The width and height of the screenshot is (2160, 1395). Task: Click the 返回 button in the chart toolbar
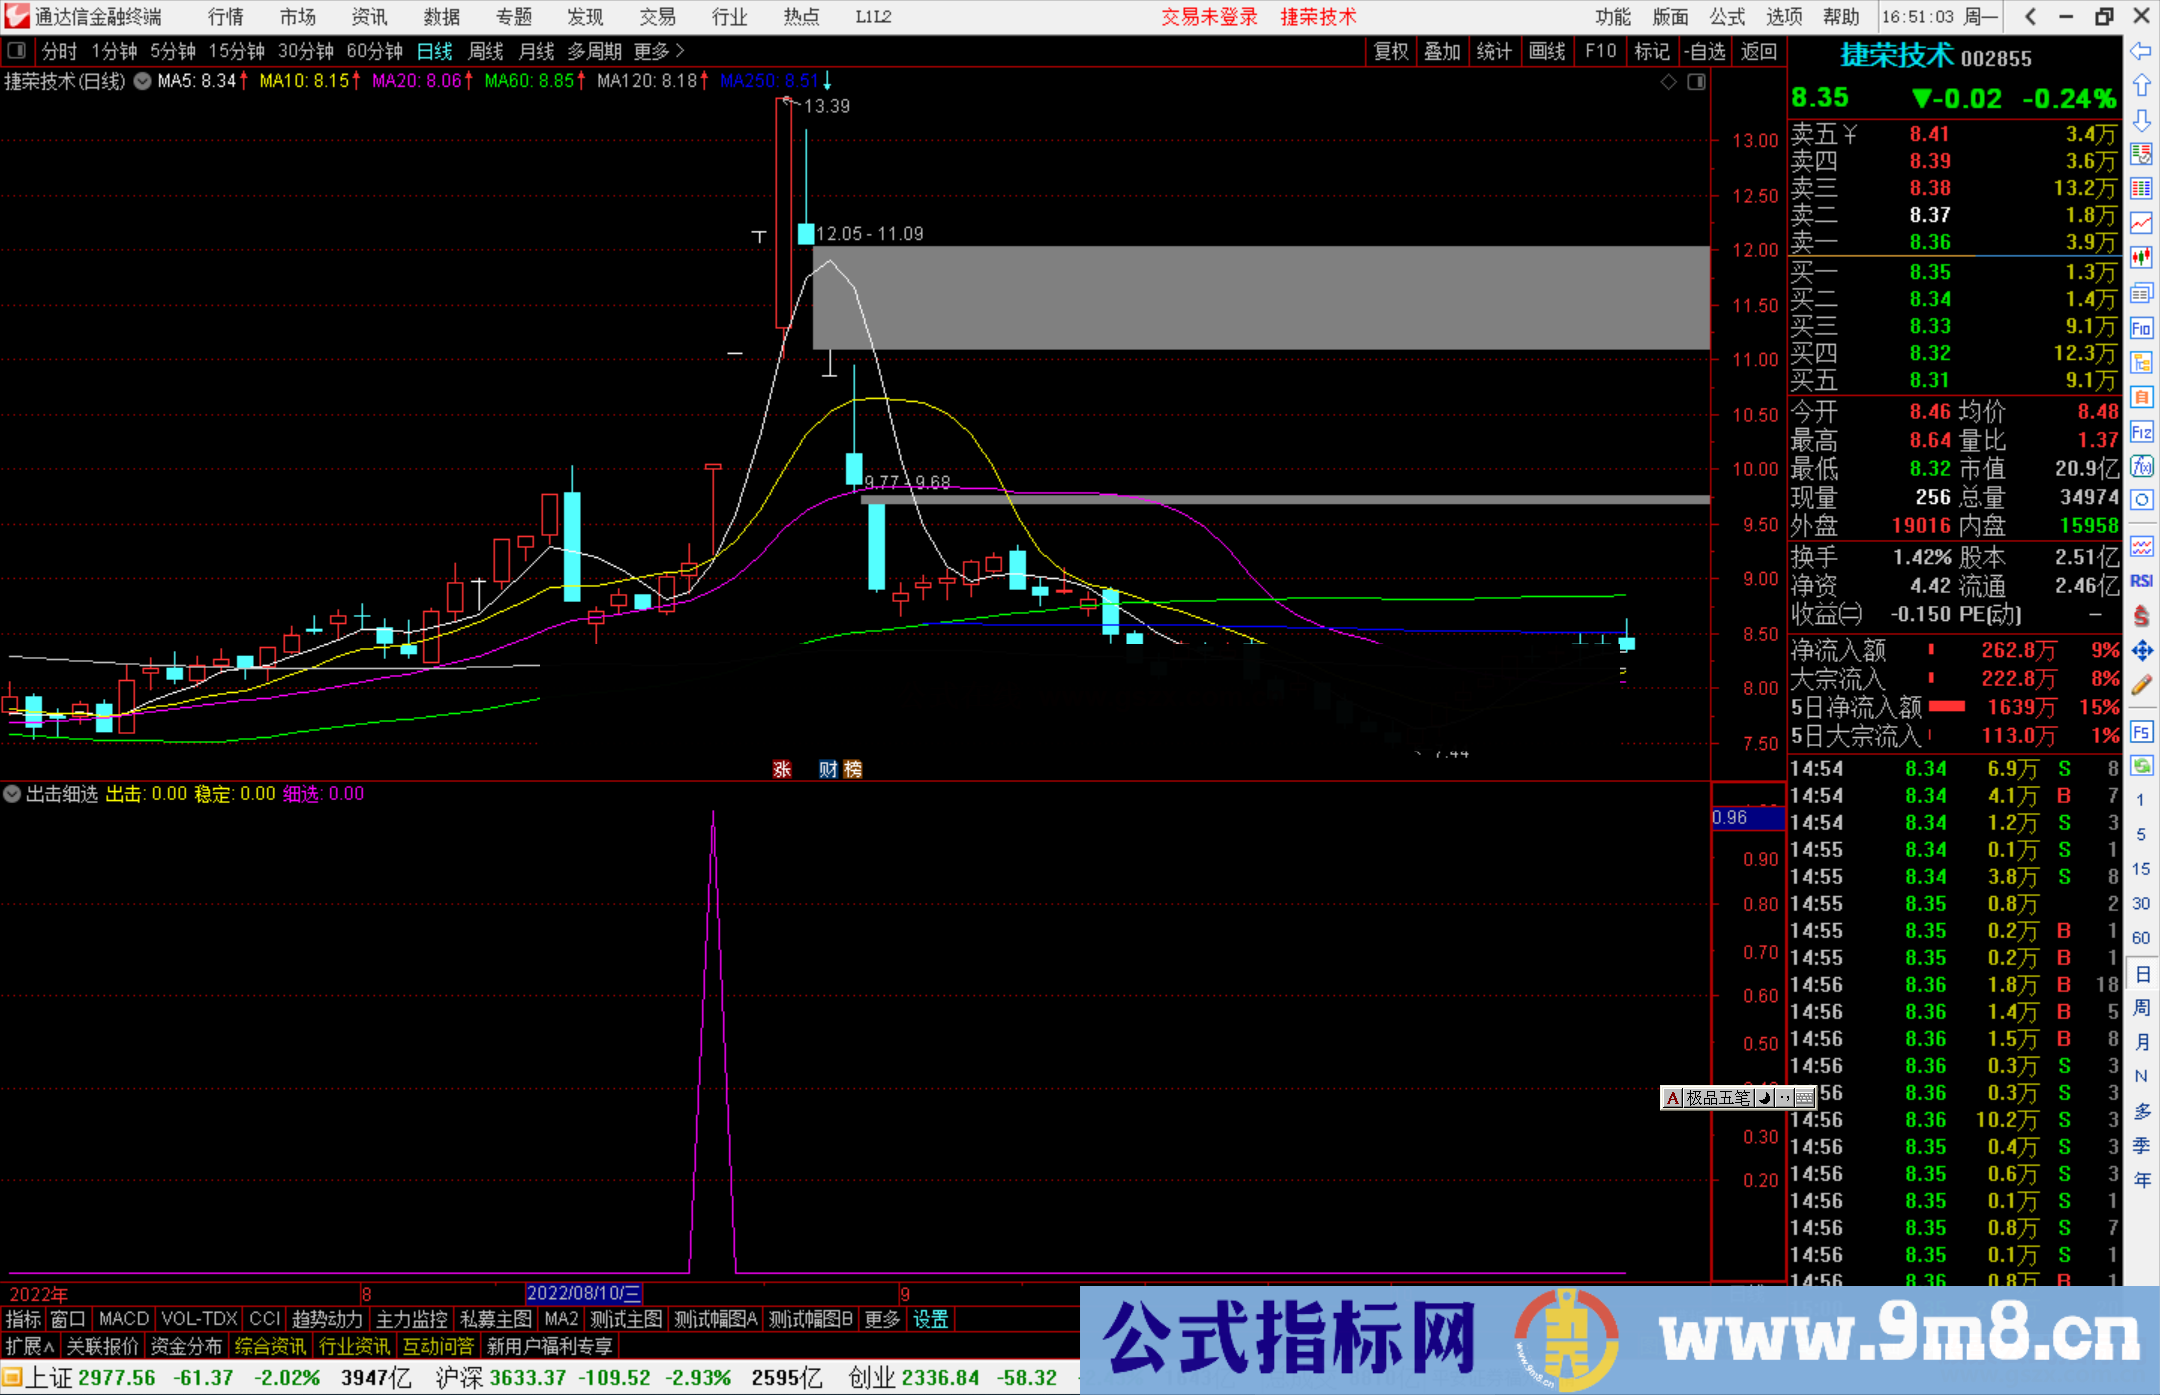point(1758,51)
